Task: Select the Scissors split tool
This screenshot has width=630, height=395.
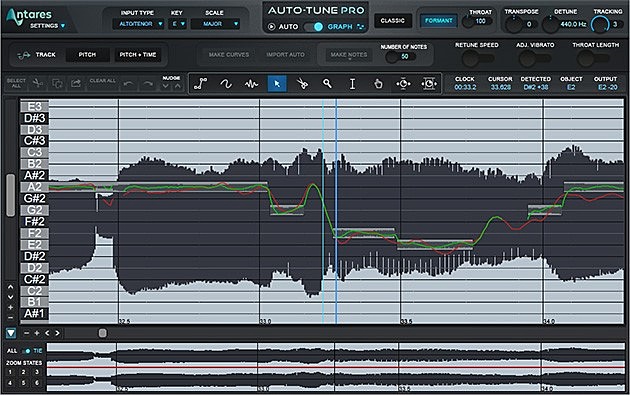Action: click(302, 84)
